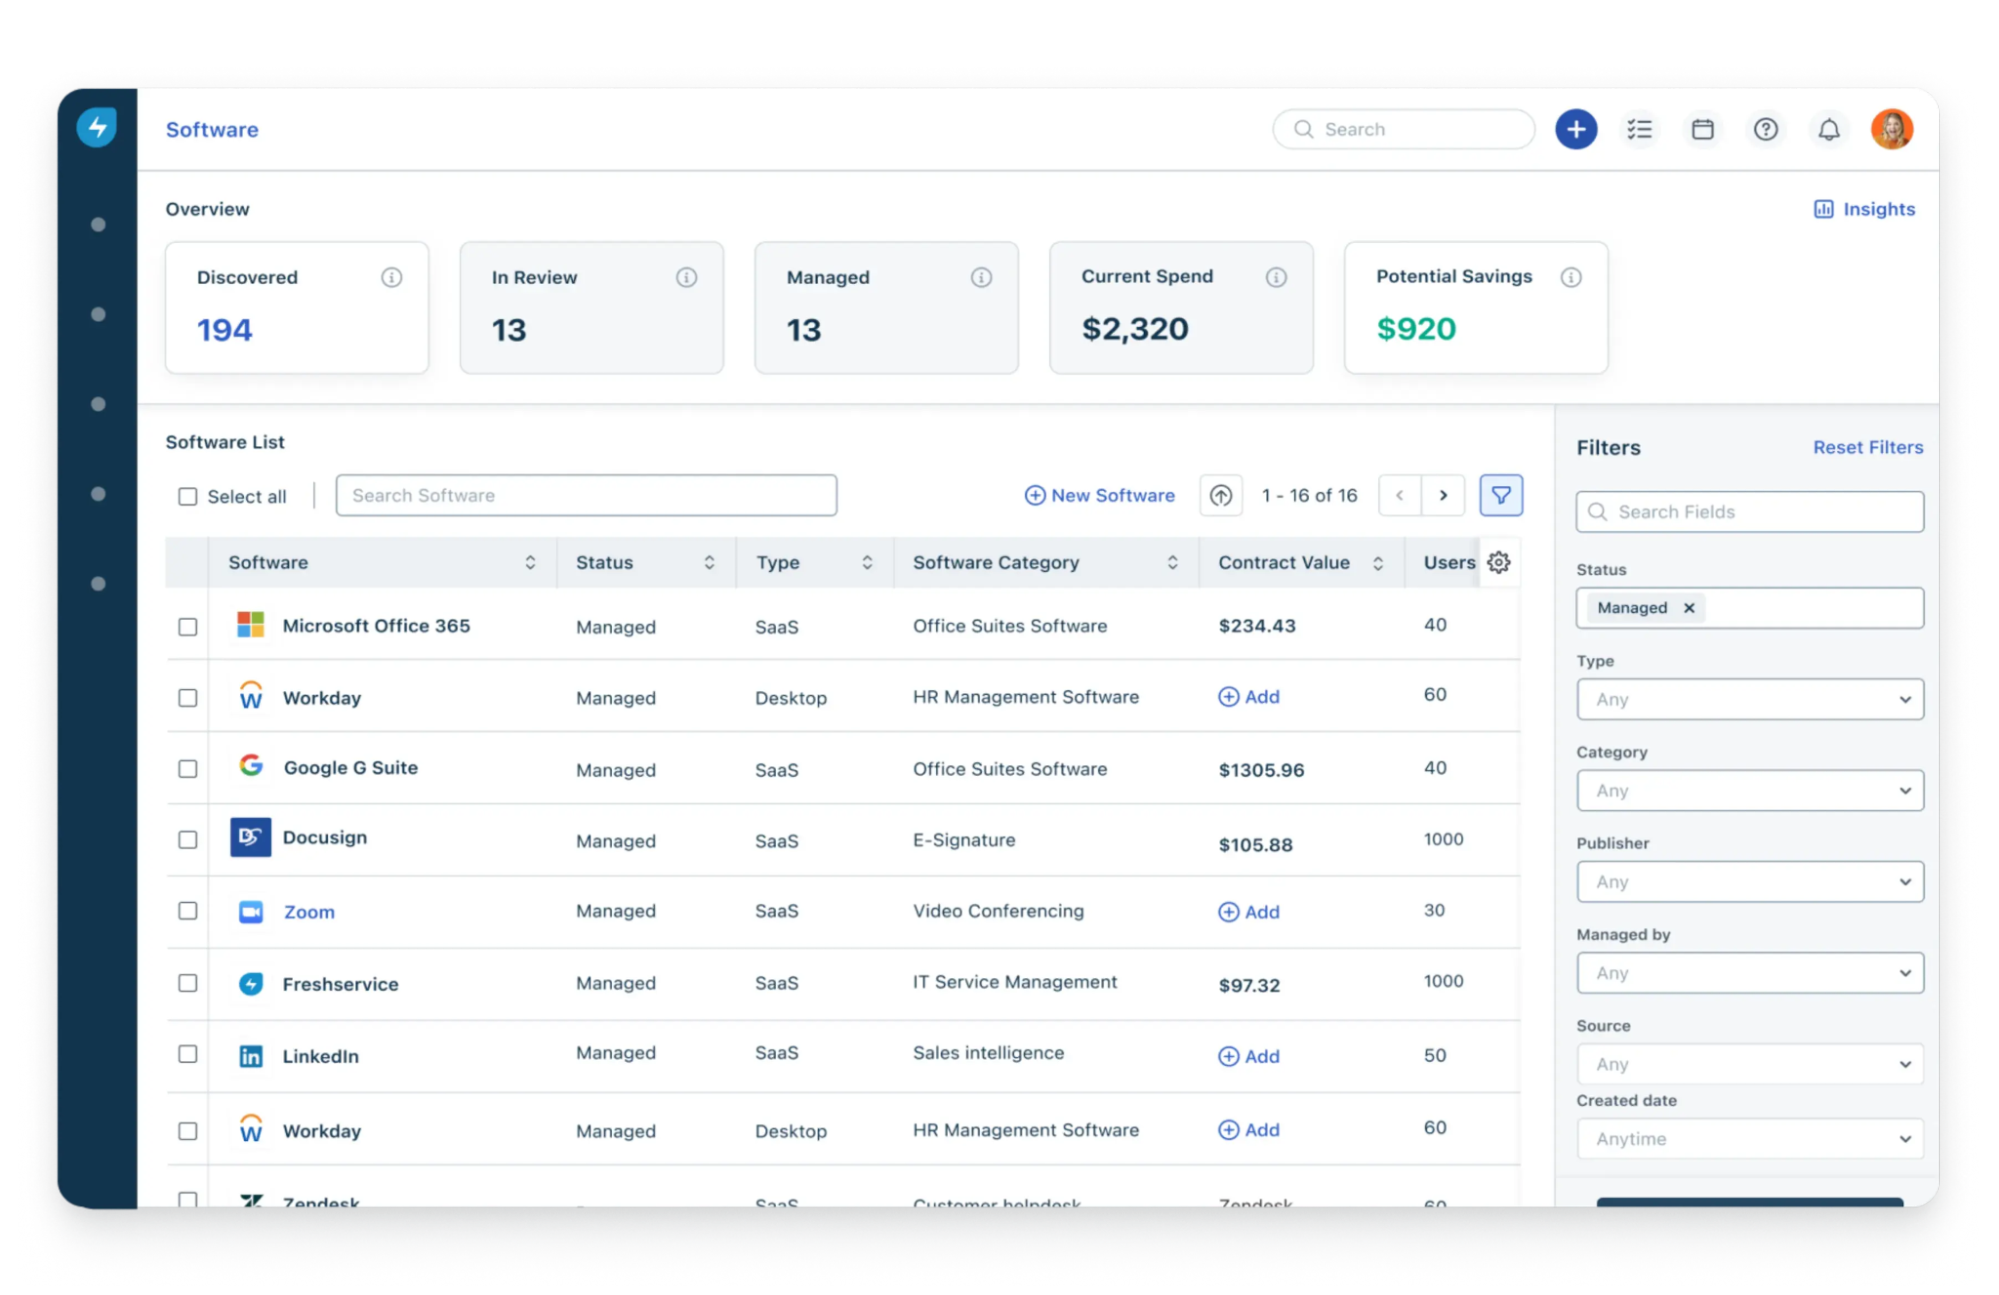Image resolution: width=1999 pixels, height=1295 pixels.
Task: Go to previous page of software list
Action: tap(1399, 495)
